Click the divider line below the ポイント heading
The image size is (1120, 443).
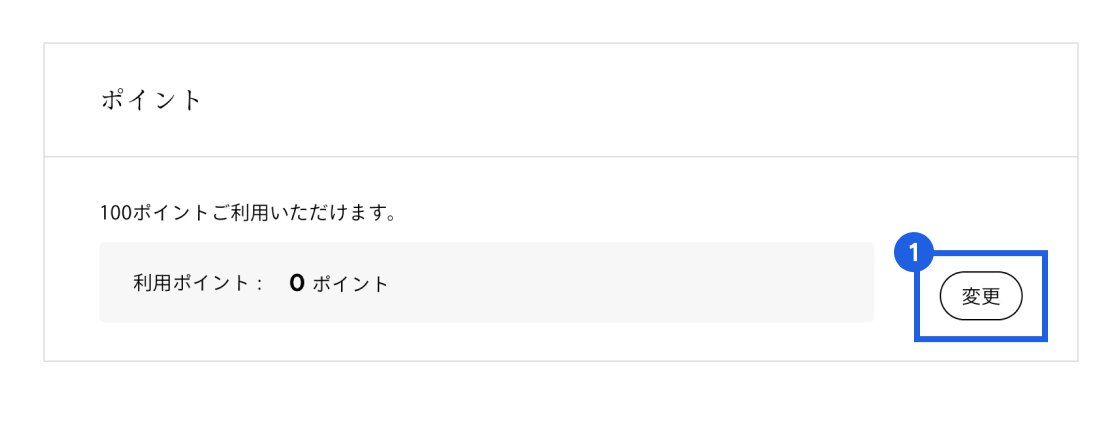click(560, 157)
